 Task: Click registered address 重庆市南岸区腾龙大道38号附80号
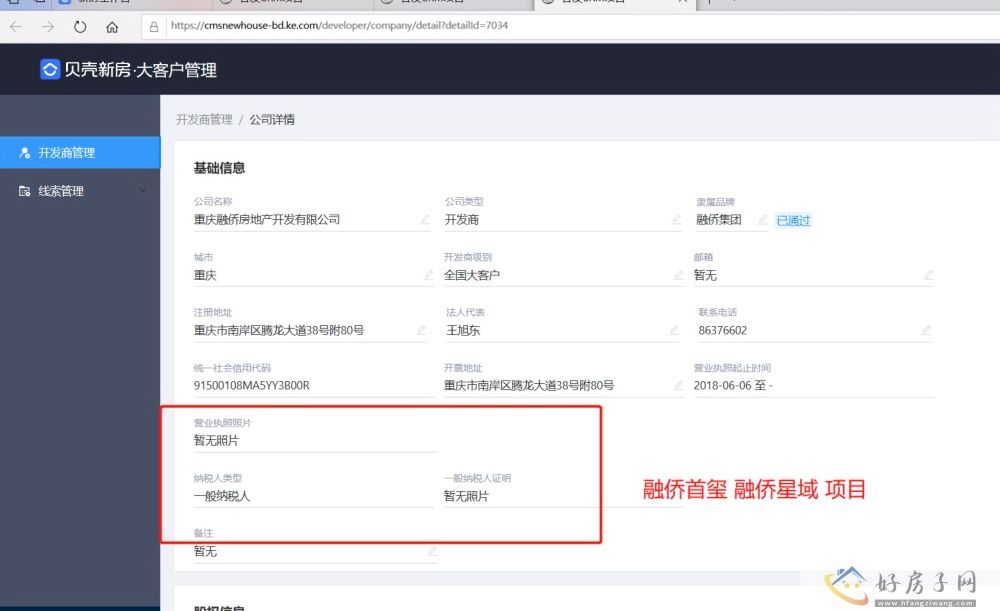click(x=279, y=330)
